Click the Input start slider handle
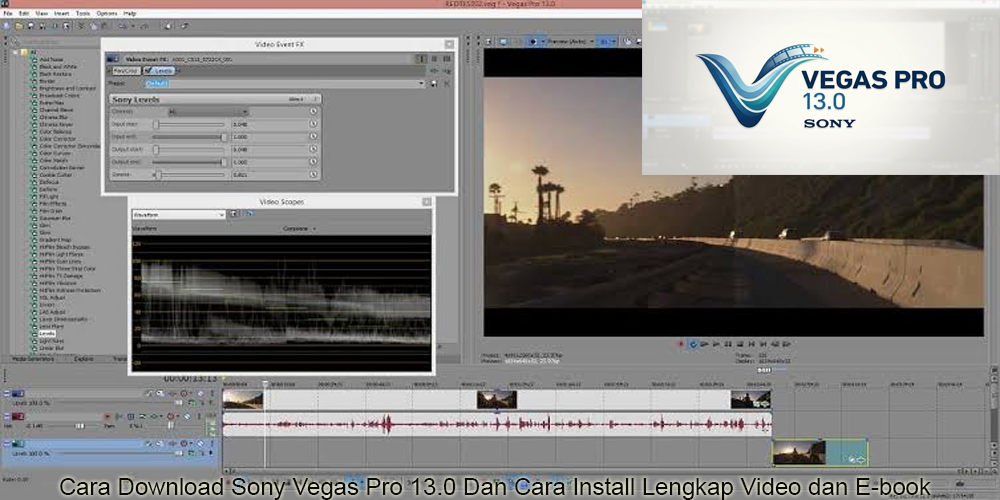Image resolution: width=1000 pixels, height=500 pixels. pos(156,124)
